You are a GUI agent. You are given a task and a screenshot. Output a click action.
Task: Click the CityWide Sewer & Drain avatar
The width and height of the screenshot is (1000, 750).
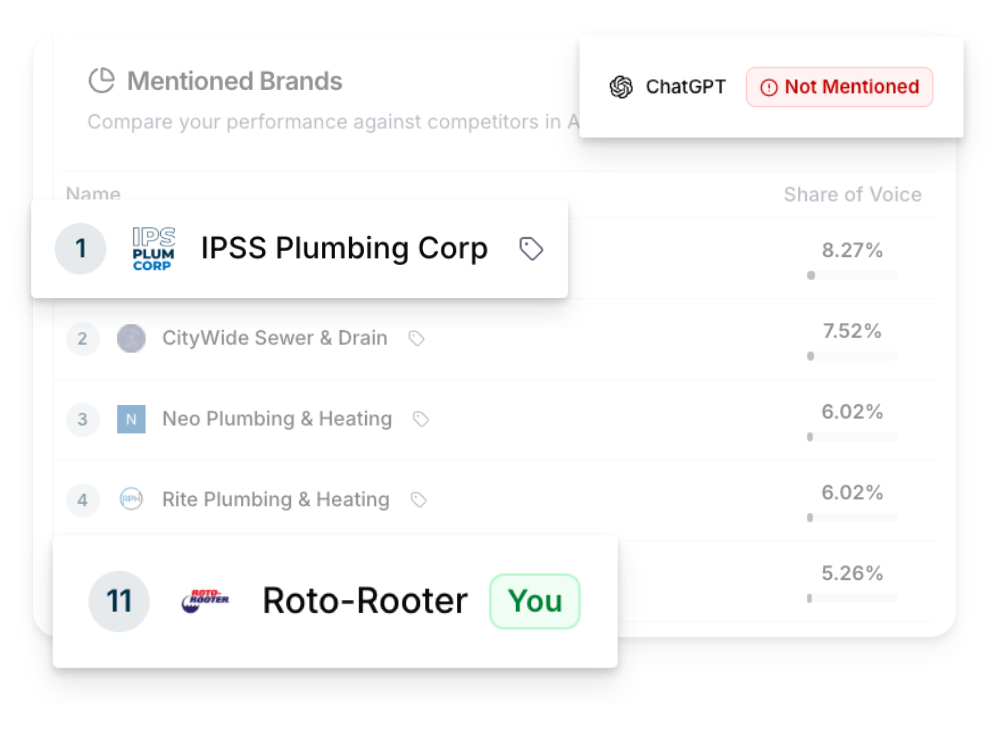coord(131,339)
